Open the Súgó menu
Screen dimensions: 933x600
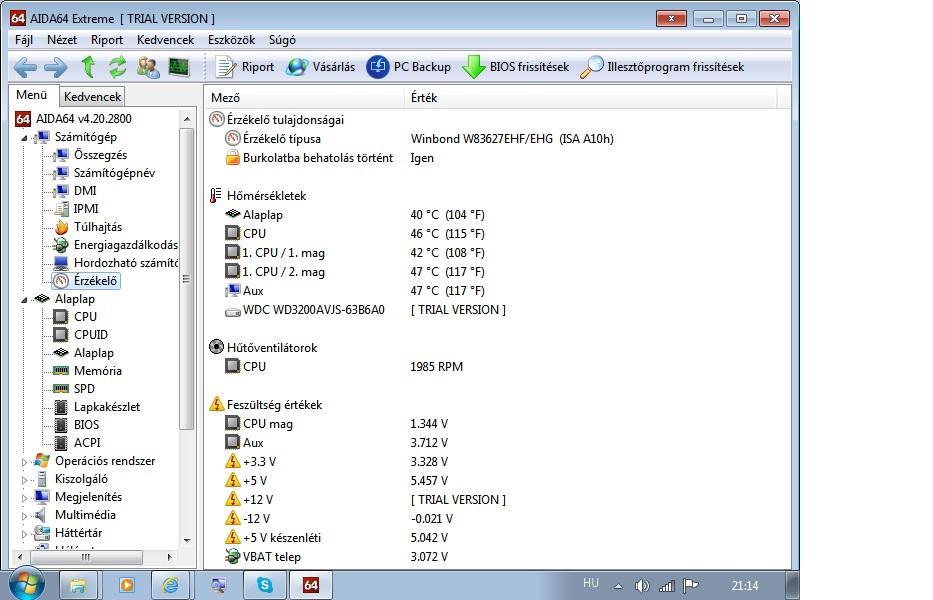(x=282, y=40)
